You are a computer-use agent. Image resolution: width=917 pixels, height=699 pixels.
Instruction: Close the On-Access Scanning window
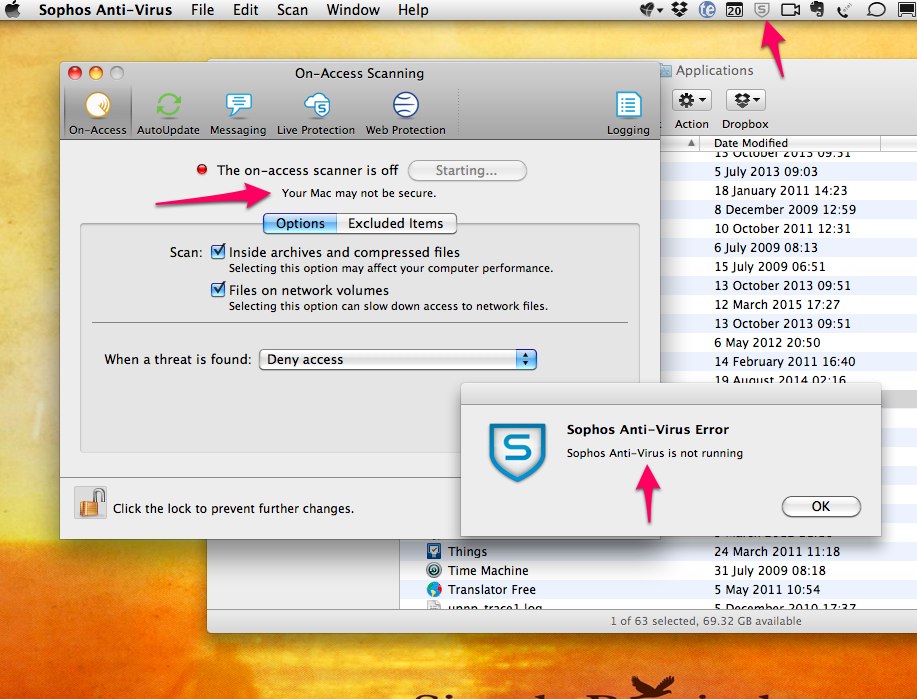click(x=75, y=73)
